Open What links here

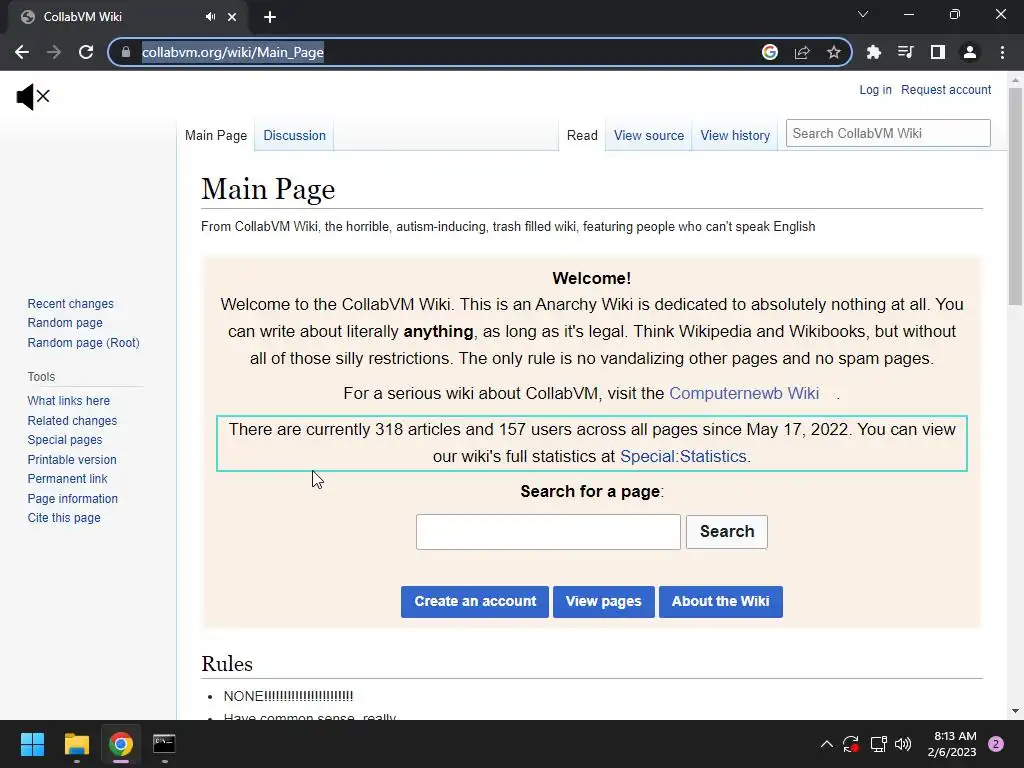69,400
